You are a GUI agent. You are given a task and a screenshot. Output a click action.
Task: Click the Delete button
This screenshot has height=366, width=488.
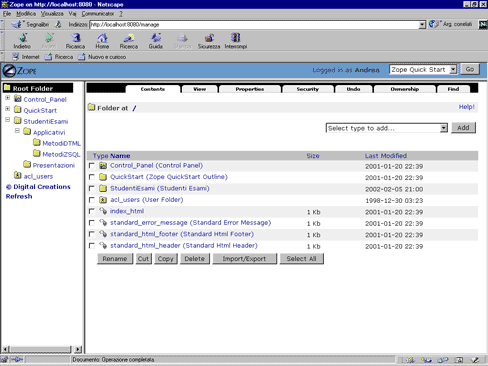[x=195, y=259]
